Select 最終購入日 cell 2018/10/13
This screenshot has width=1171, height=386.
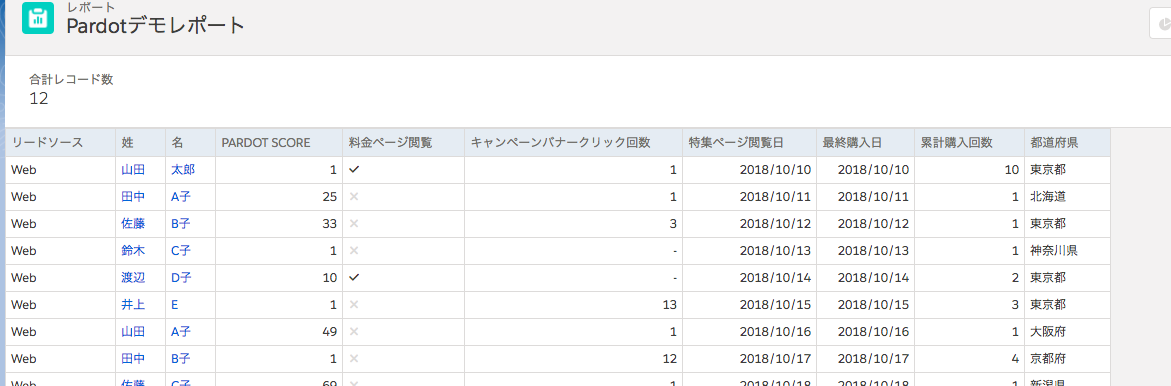[866, 250]
